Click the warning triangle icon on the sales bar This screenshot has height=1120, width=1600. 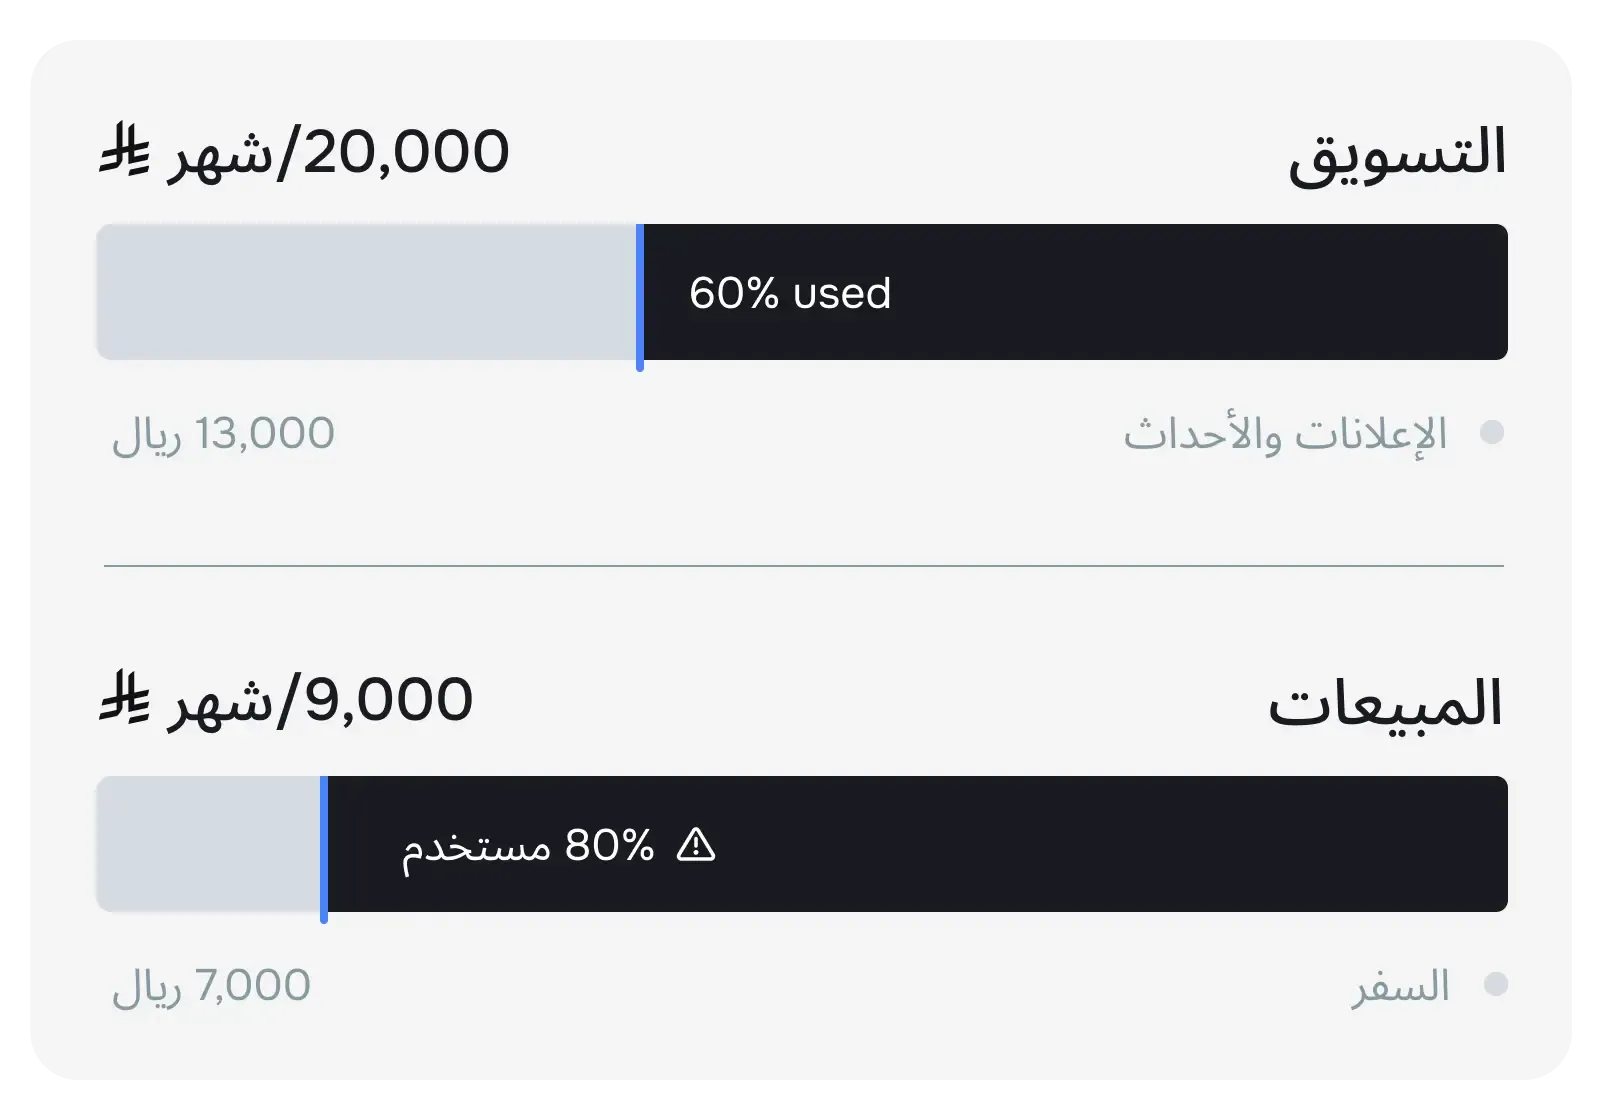click(697, 845)
